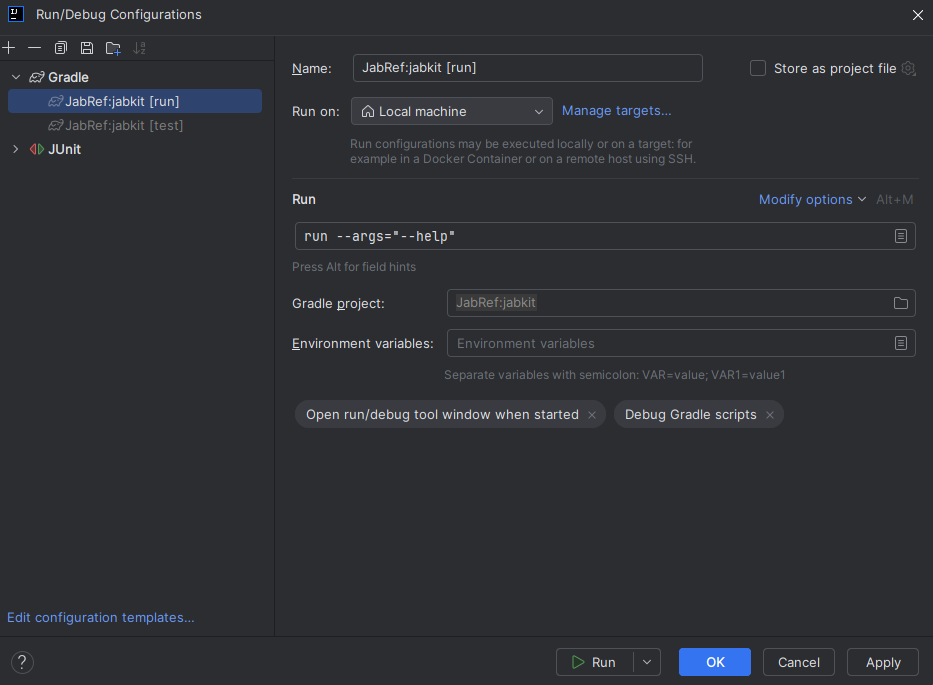Open the environment variables editor icon
This screenshot has width=933, height=685.
point(901,343)
